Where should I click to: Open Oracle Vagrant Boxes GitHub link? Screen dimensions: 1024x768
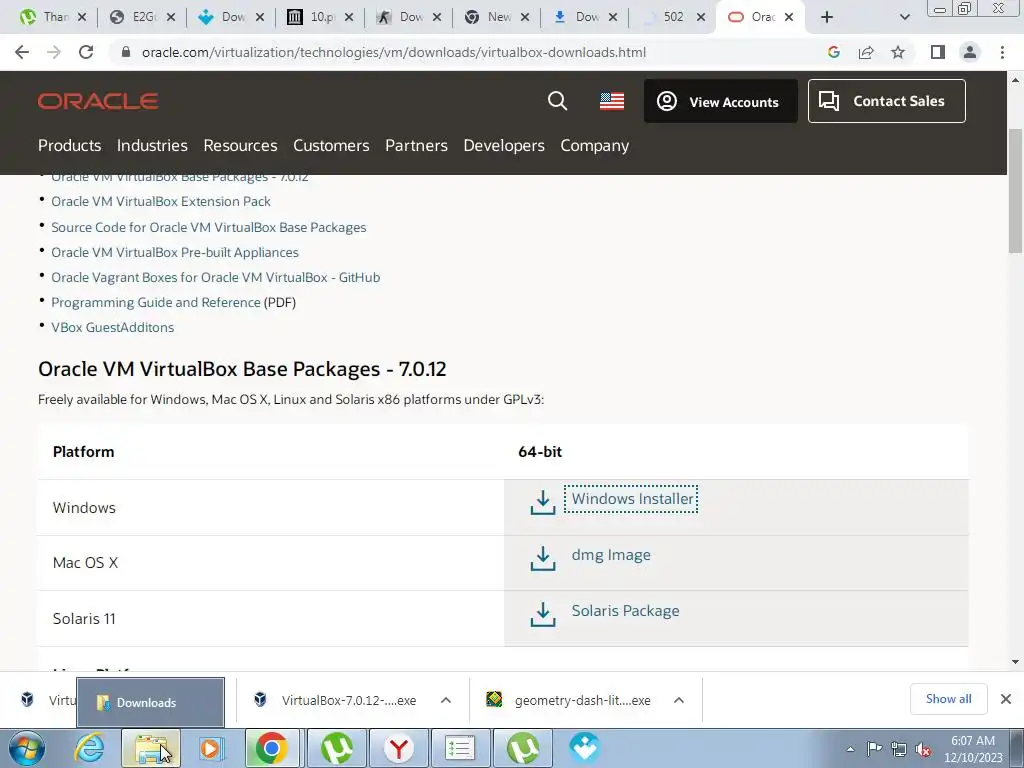click(x=216, y=278)
